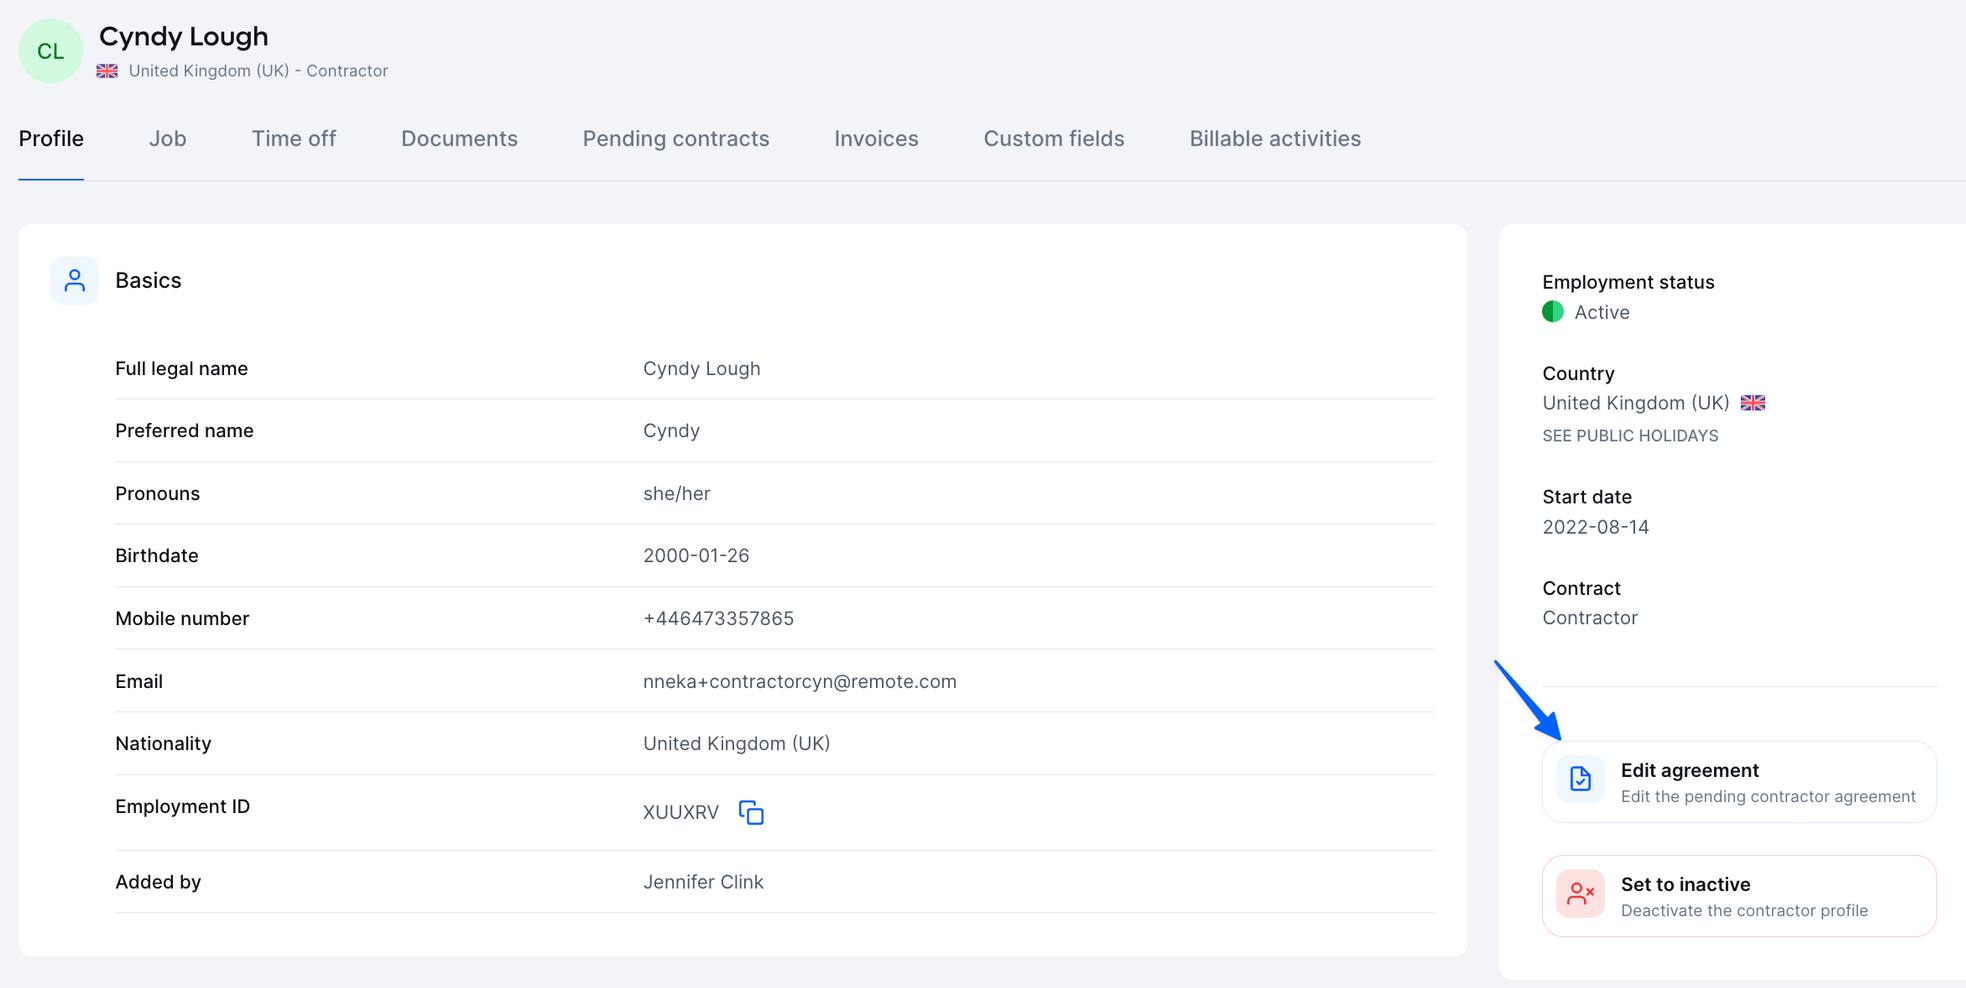Screen dimensions: 1966x988
Task: Switch to the Time off tab
Action: (293, 139)
